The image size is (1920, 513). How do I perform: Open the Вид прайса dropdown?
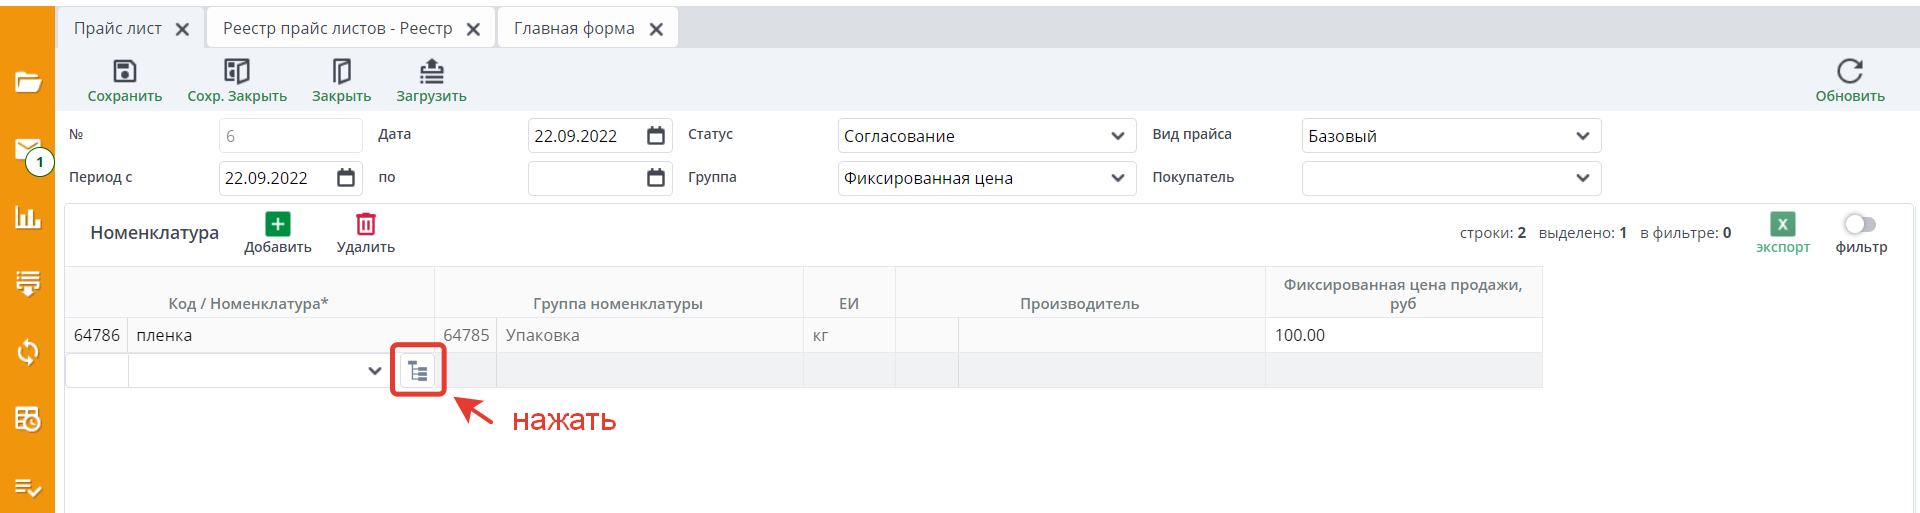[1582, 136]
